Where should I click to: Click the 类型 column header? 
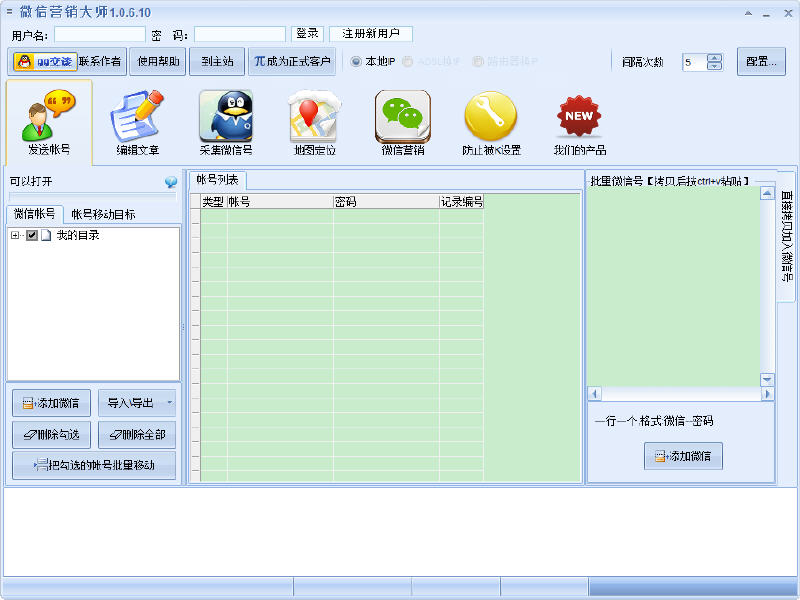213,202
